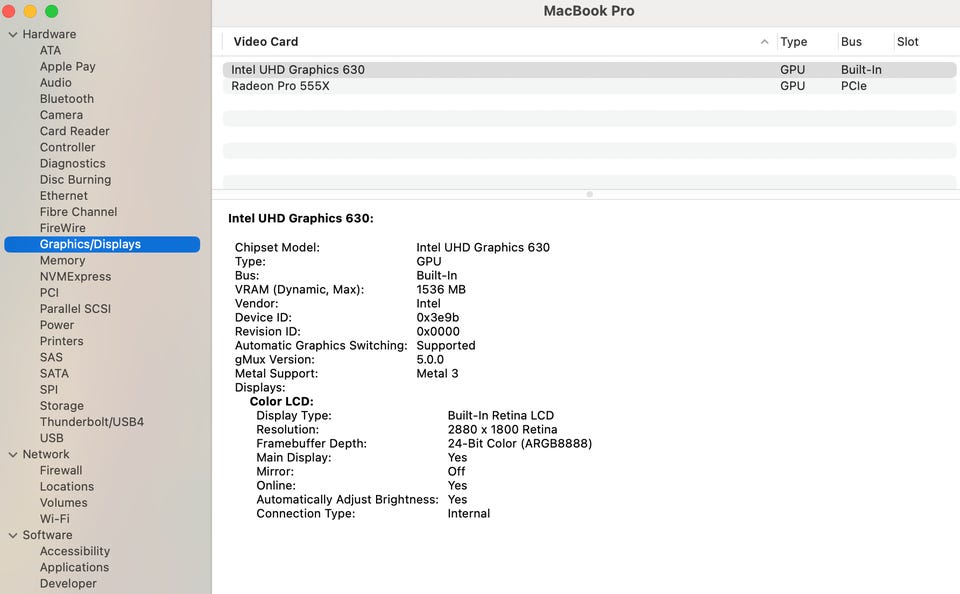Select the Intel UHD Graphics 630 row
The width and height of the screenshot is (960, 594).
click(x=589, y=70)
